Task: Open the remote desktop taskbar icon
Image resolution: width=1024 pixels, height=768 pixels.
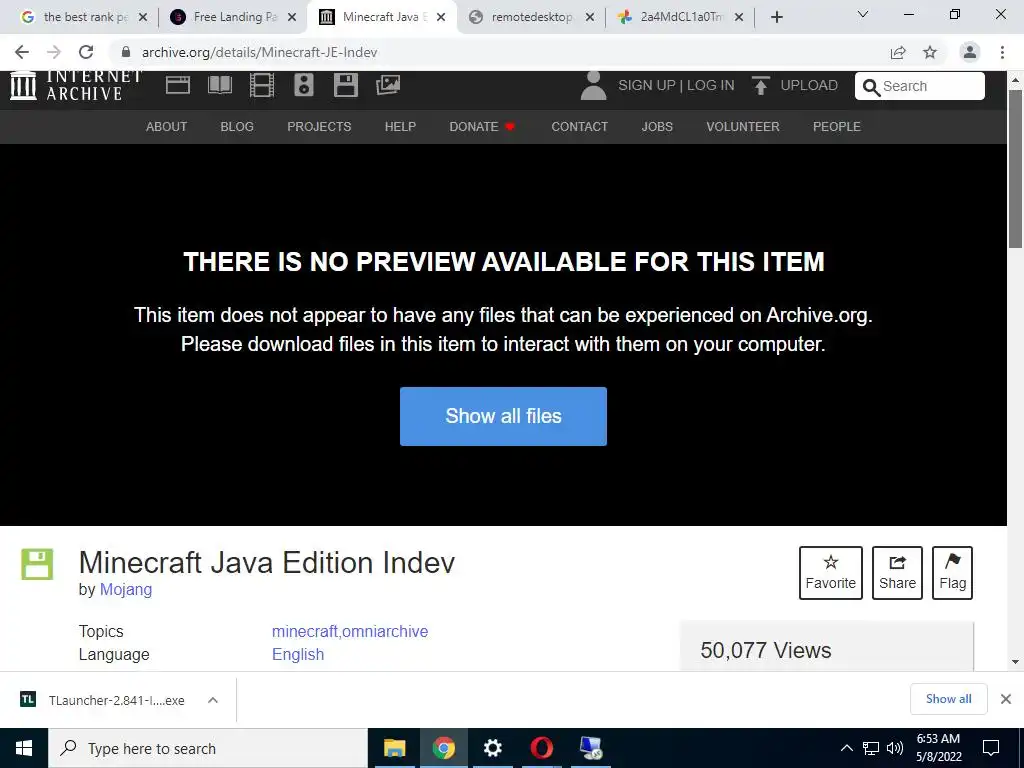Action: coord(590,748)
